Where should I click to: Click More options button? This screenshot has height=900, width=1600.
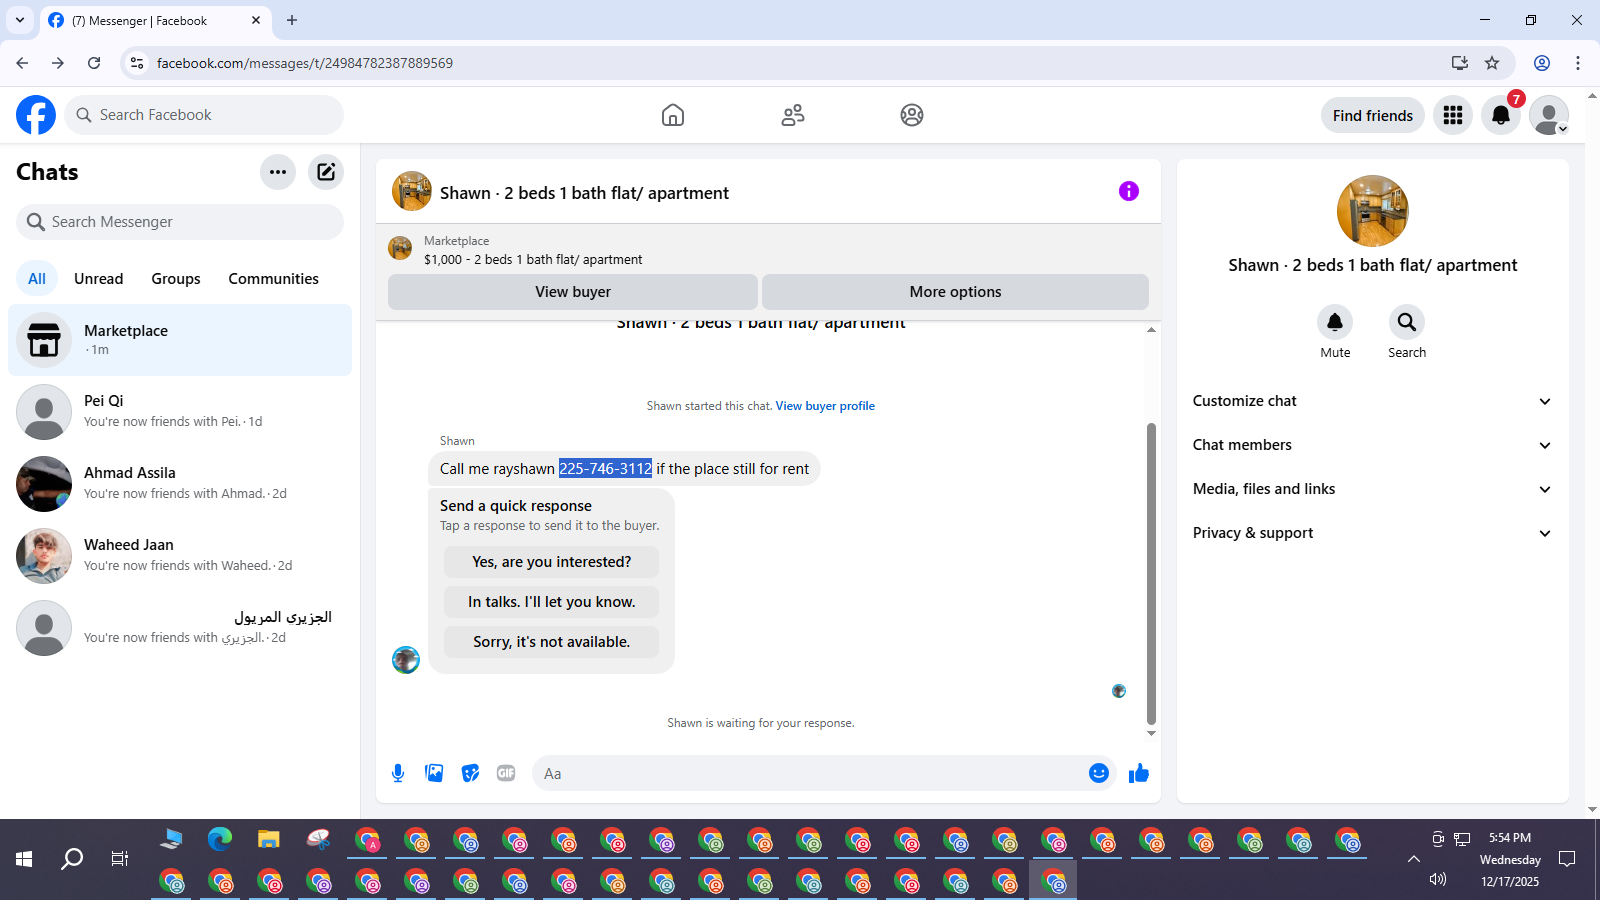click(955, 292)
